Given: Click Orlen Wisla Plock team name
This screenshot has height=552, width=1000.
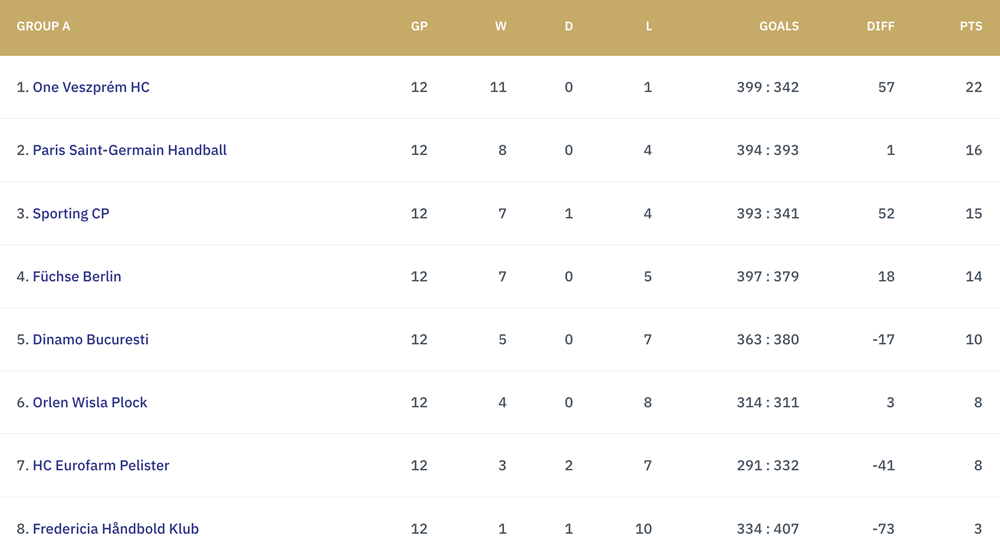Looking at the screenshot, I should pos(90,403).
